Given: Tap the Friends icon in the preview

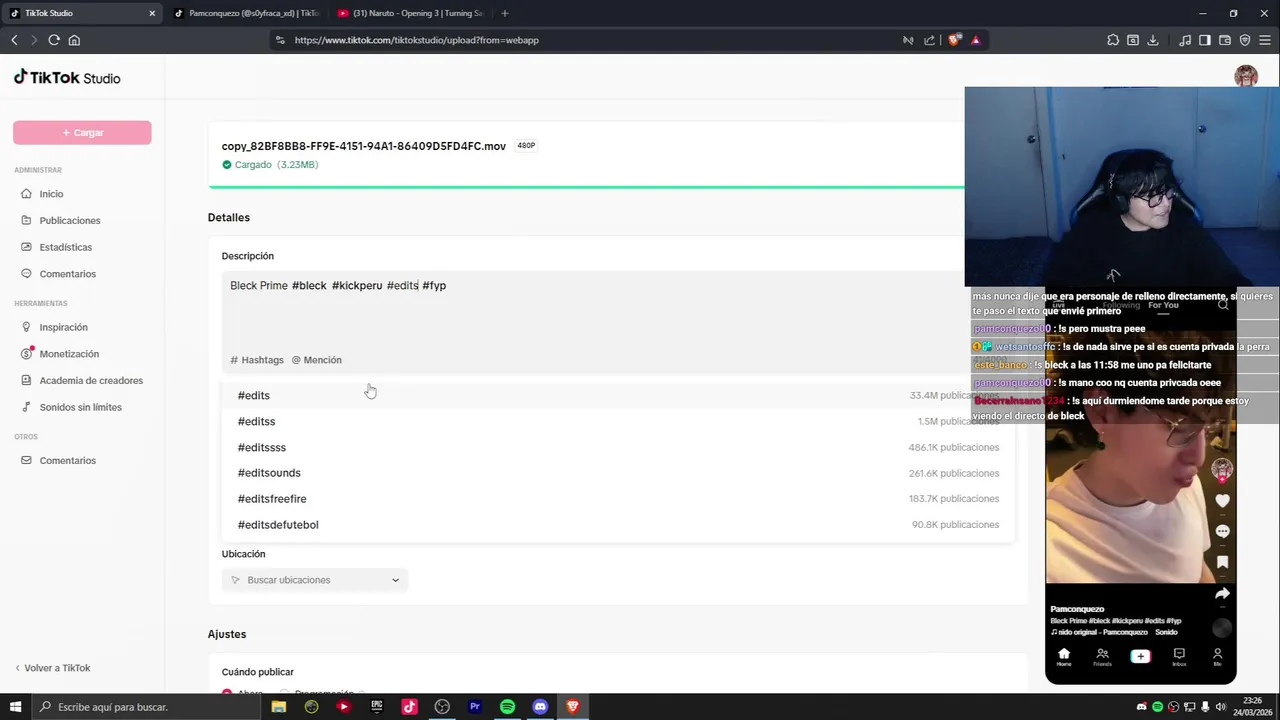Looking at the screenshot, I should coord(1102,657).
